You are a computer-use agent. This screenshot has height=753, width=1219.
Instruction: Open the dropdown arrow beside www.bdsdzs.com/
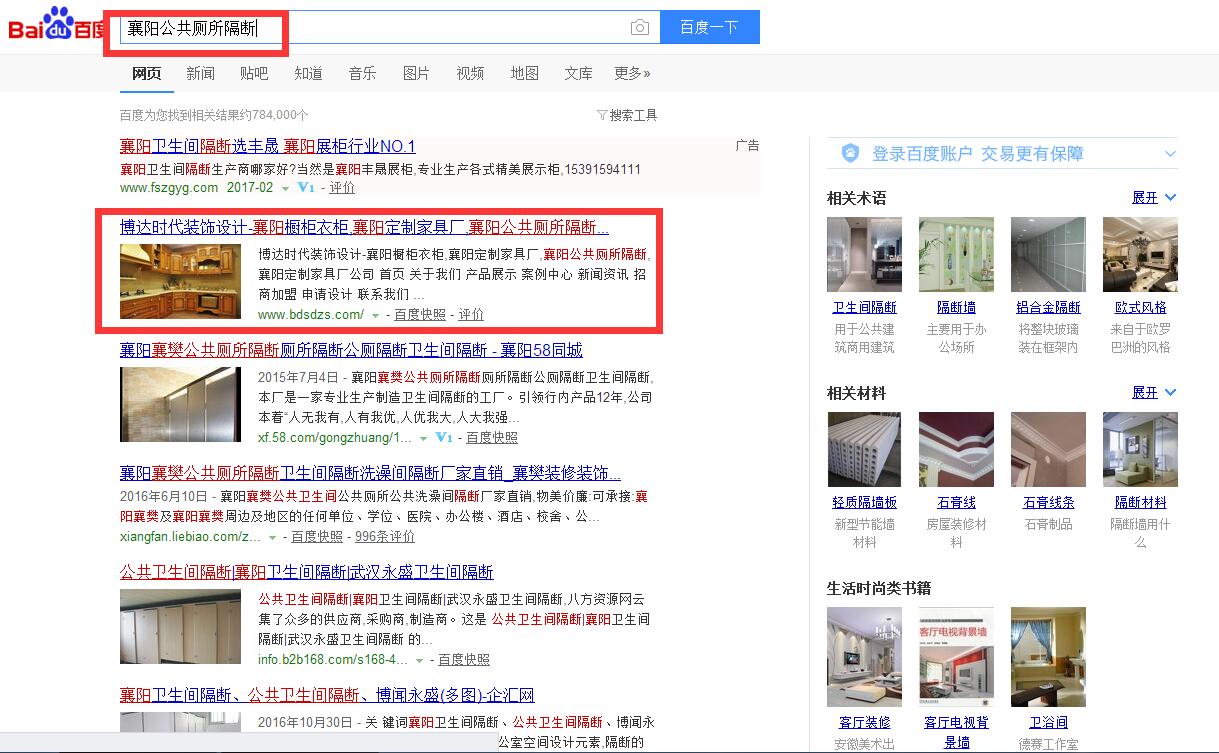pos(375,315)
